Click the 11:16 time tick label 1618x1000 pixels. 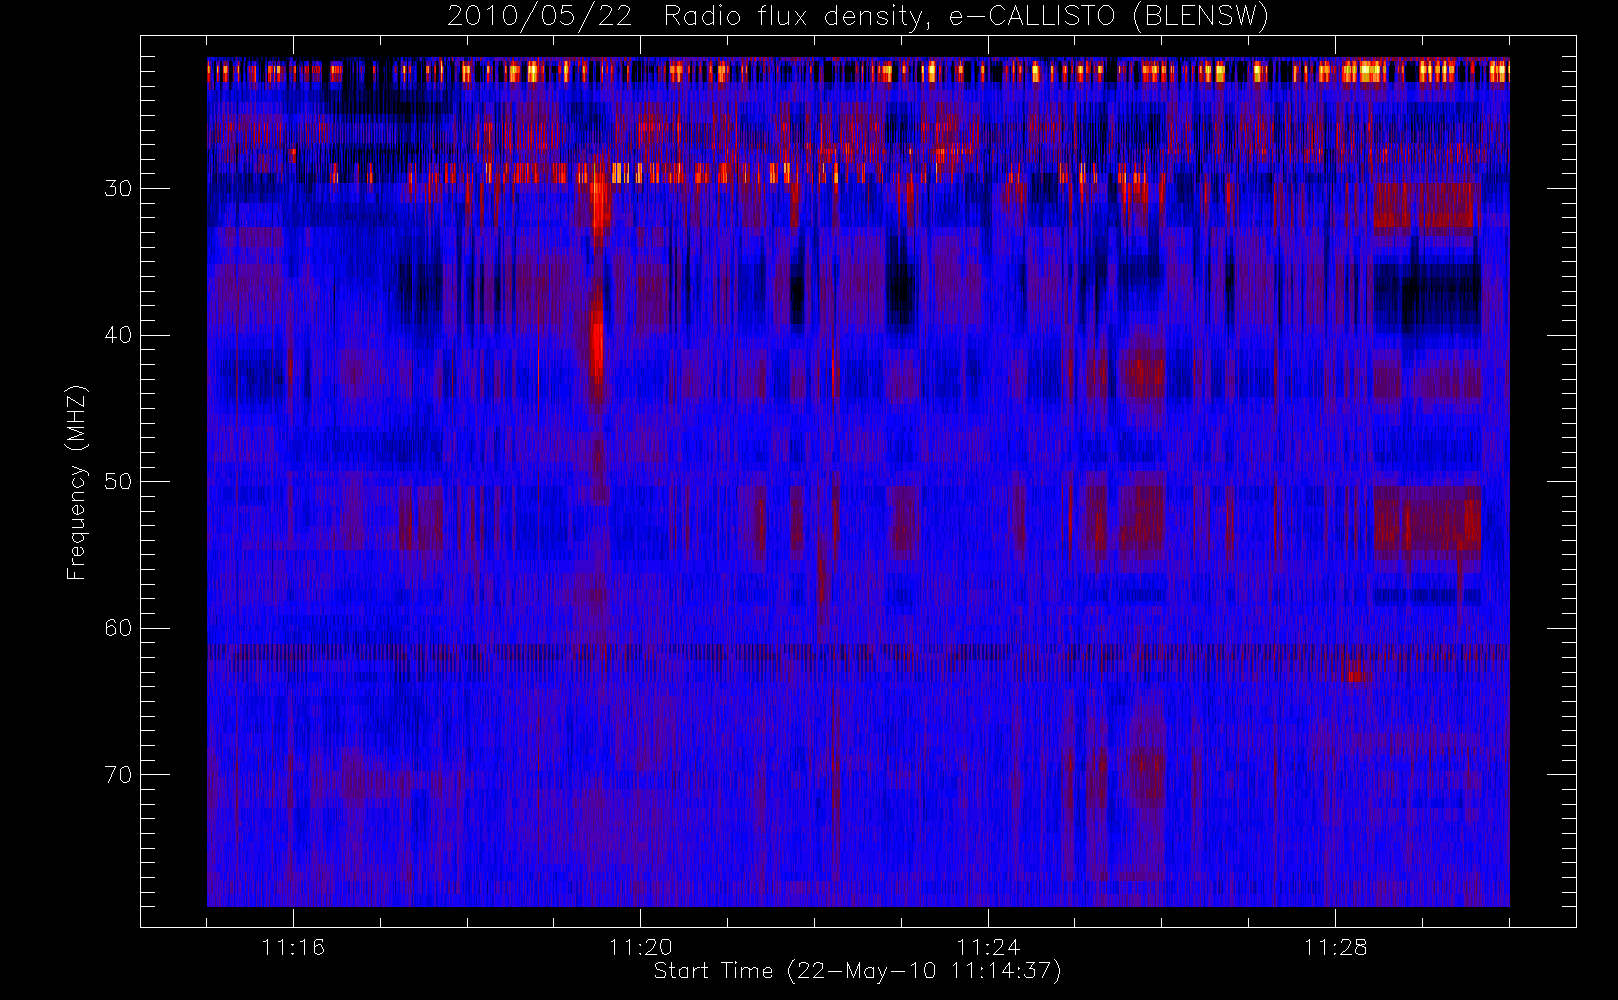coord(293,947)
